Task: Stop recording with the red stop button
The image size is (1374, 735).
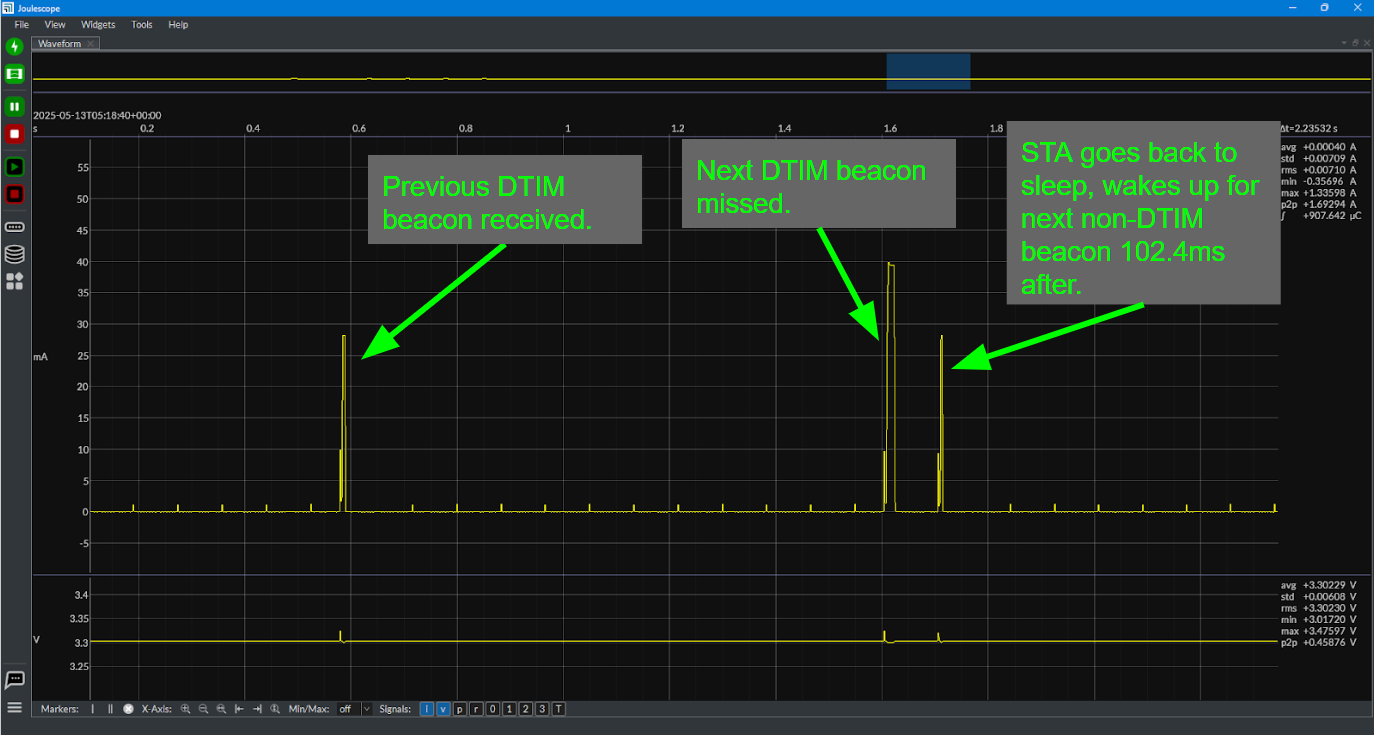Action: (14, 134)
